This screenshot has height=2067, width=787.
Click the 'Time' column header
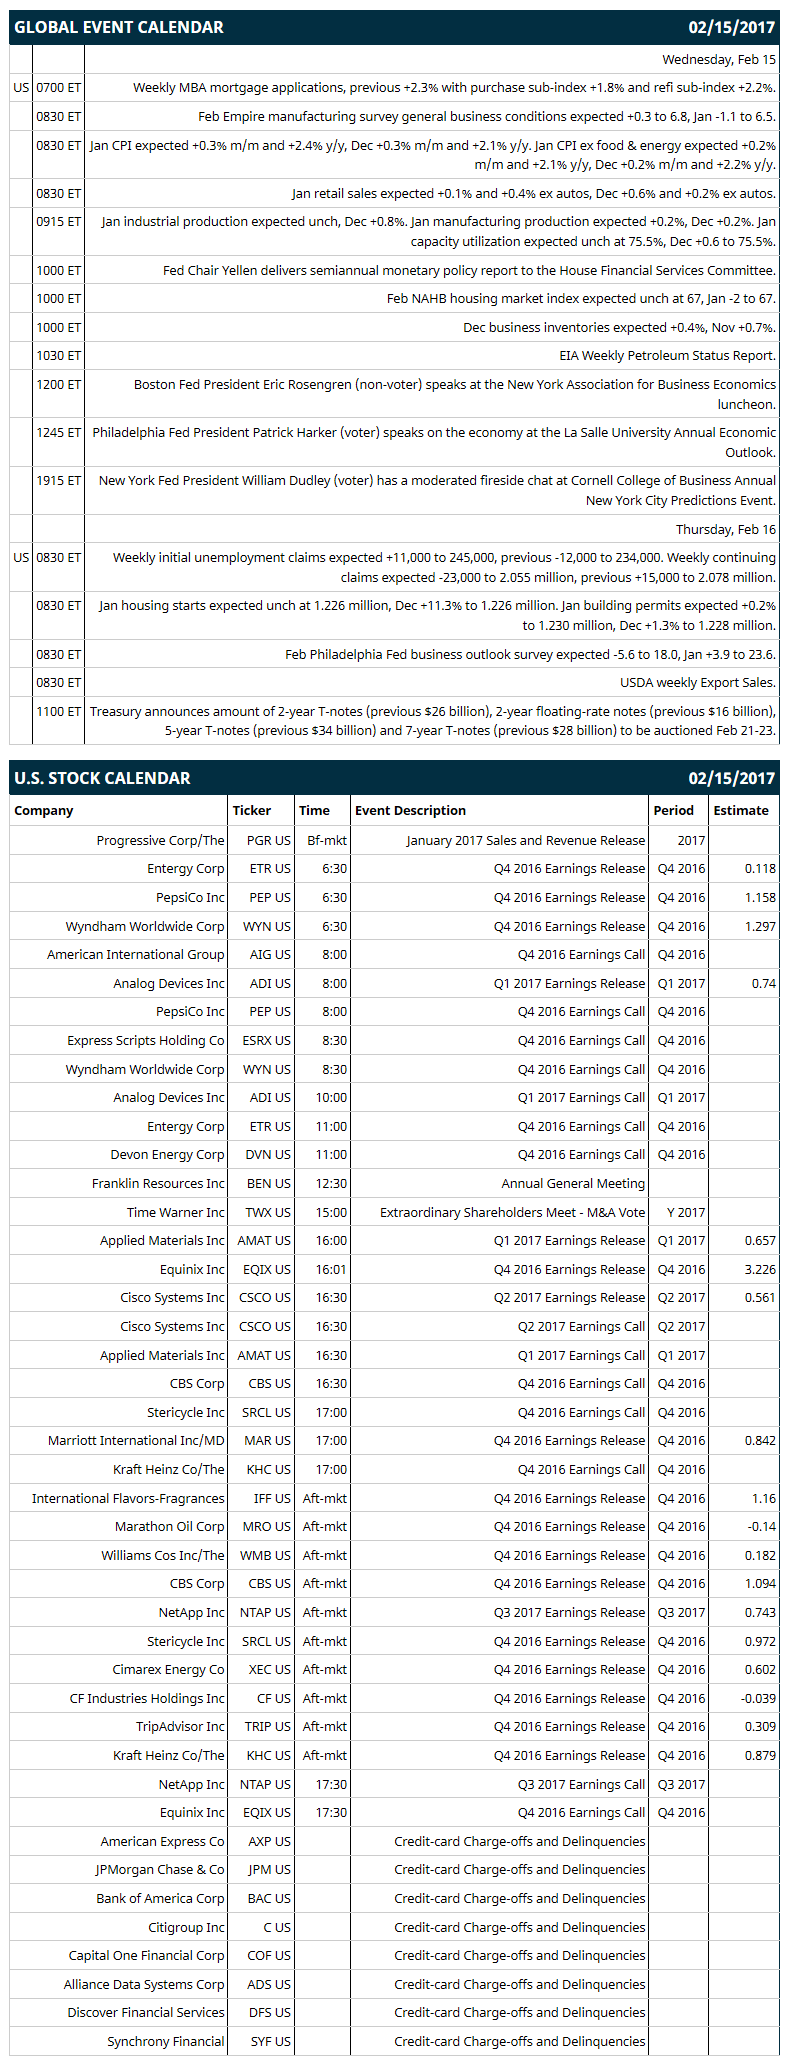click(314, 811)
